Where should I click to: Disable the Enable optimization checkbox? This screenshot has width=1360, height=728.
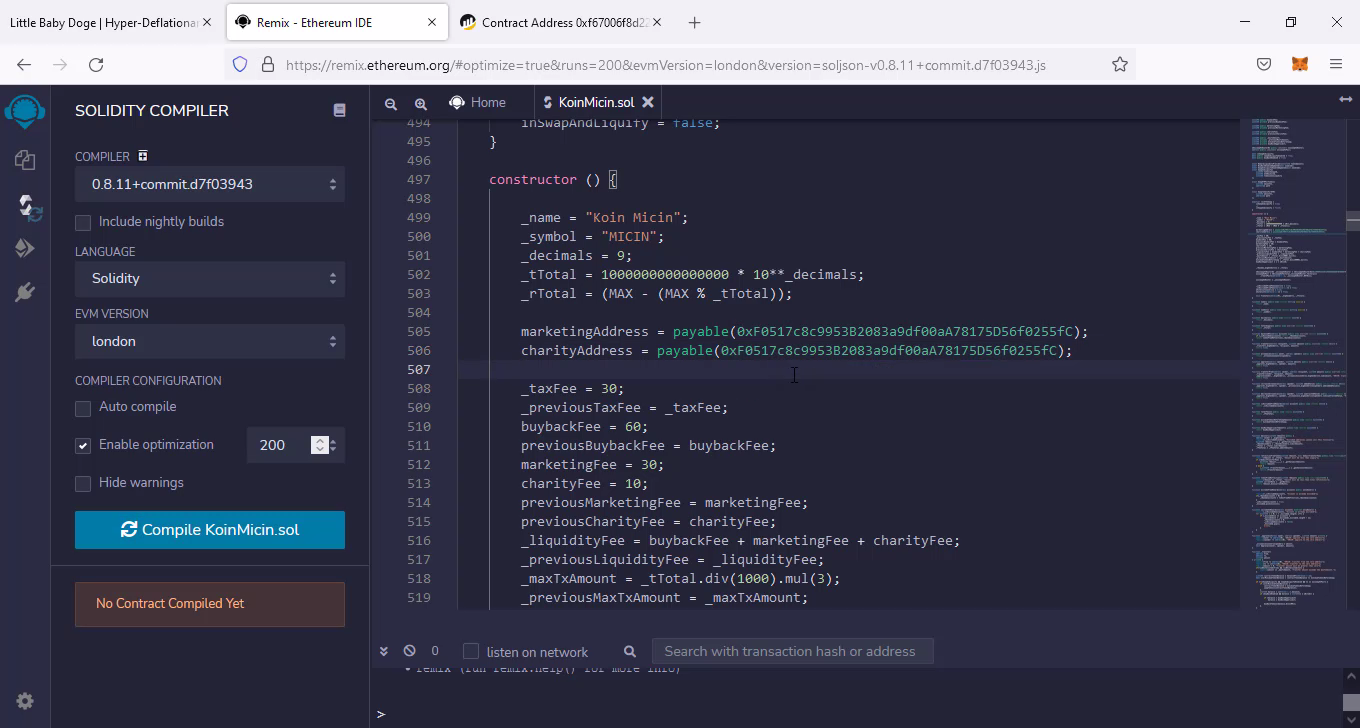[83, 445]
